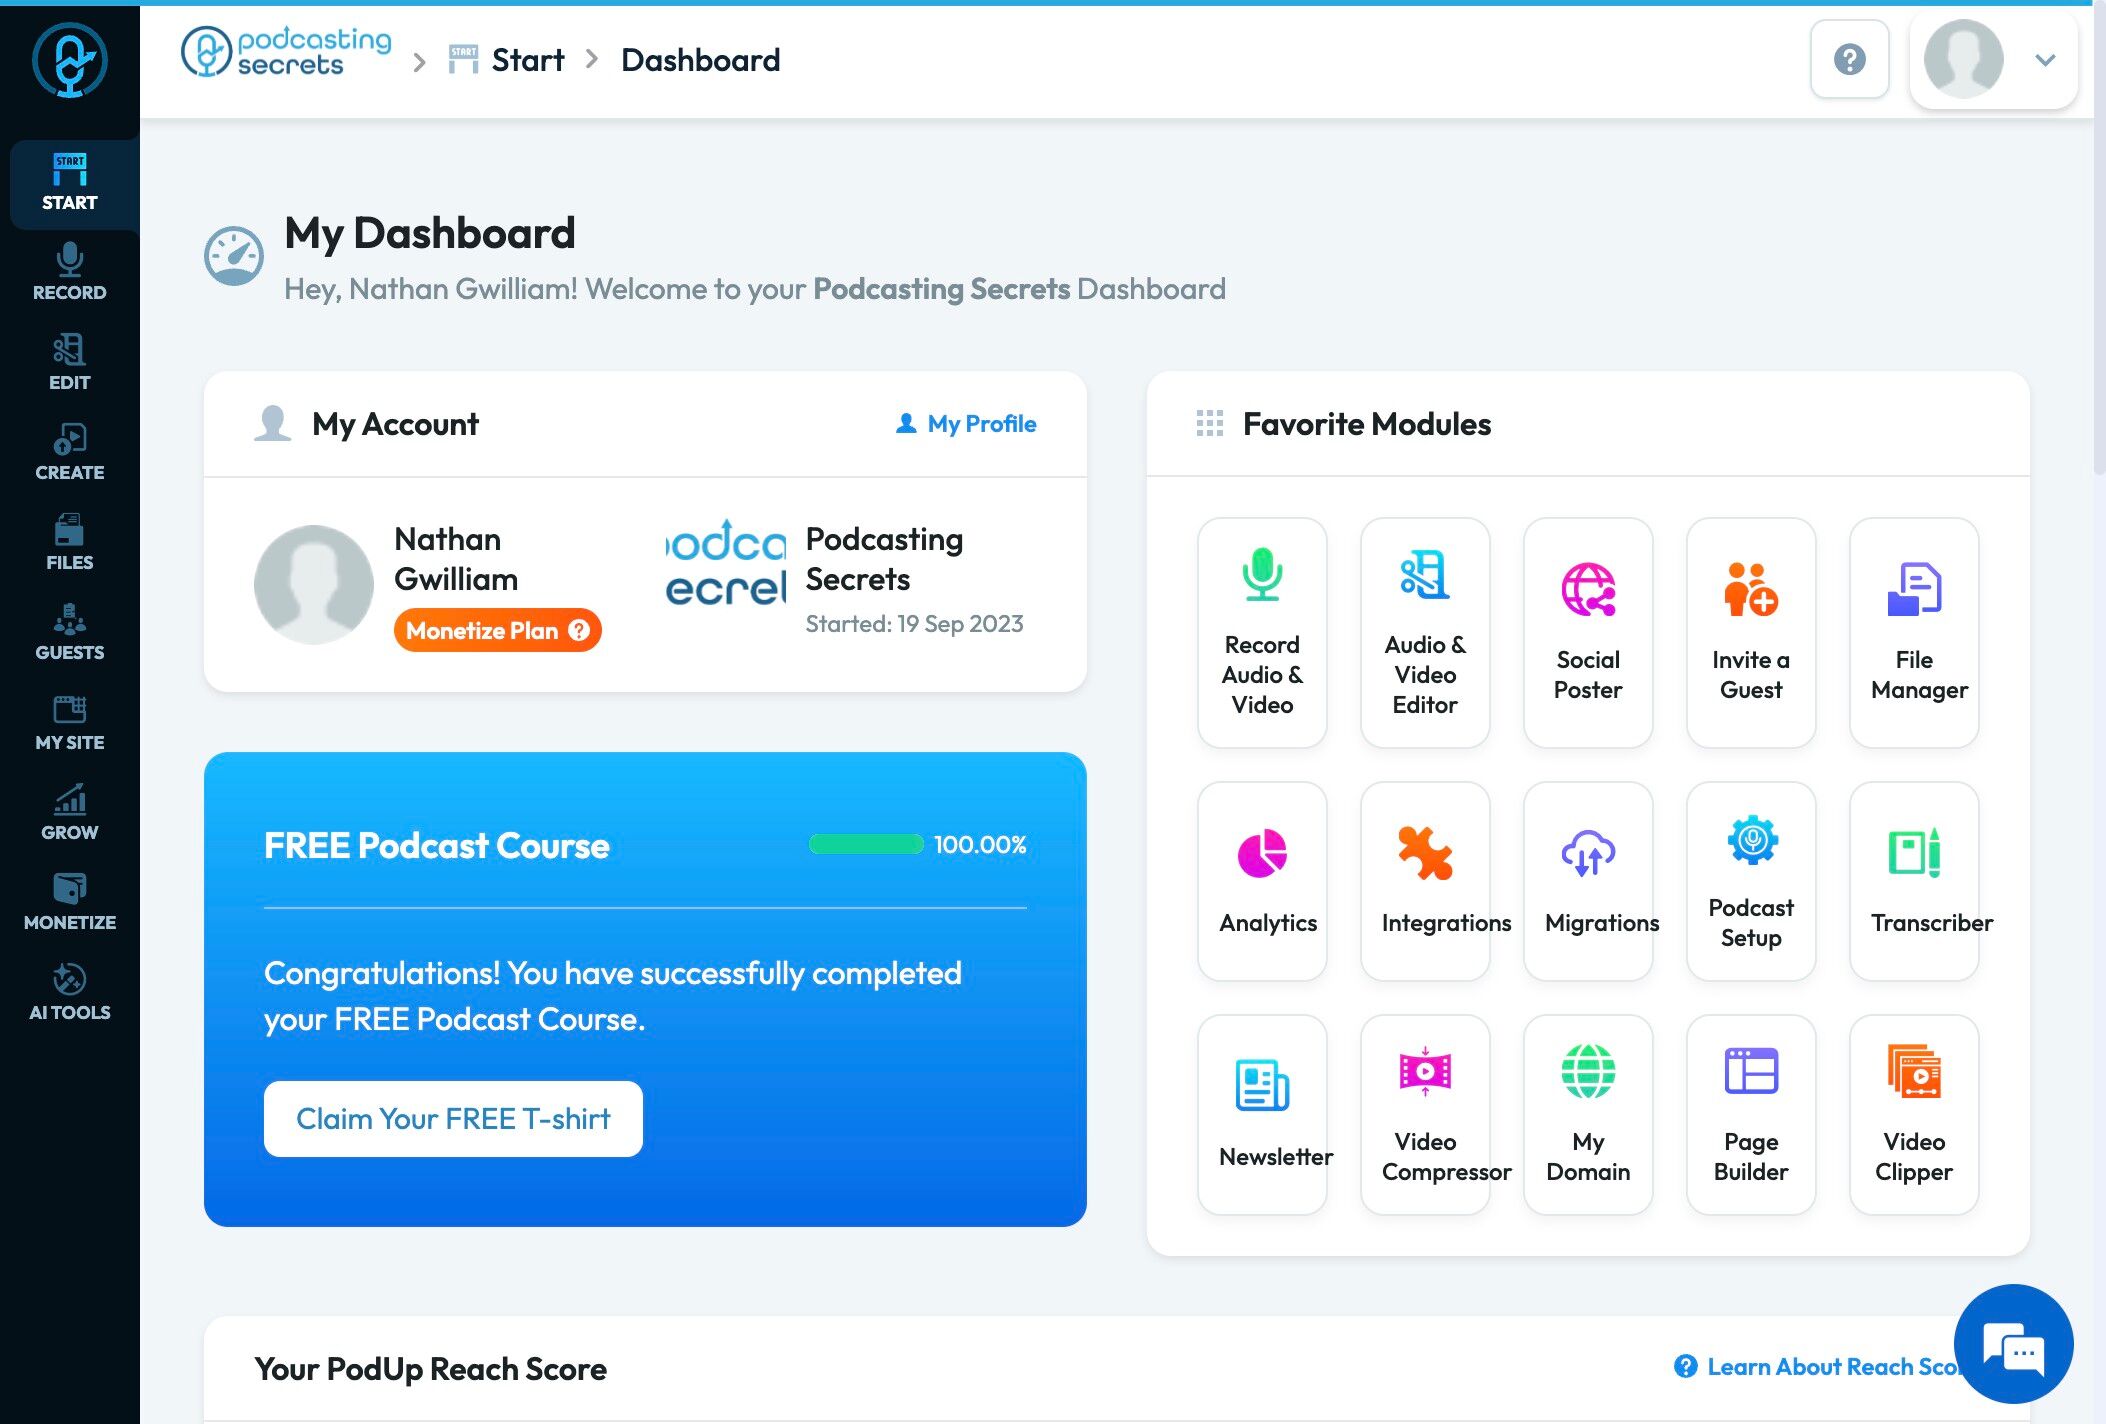Open the Invite a Guest module

[1751, 632]
